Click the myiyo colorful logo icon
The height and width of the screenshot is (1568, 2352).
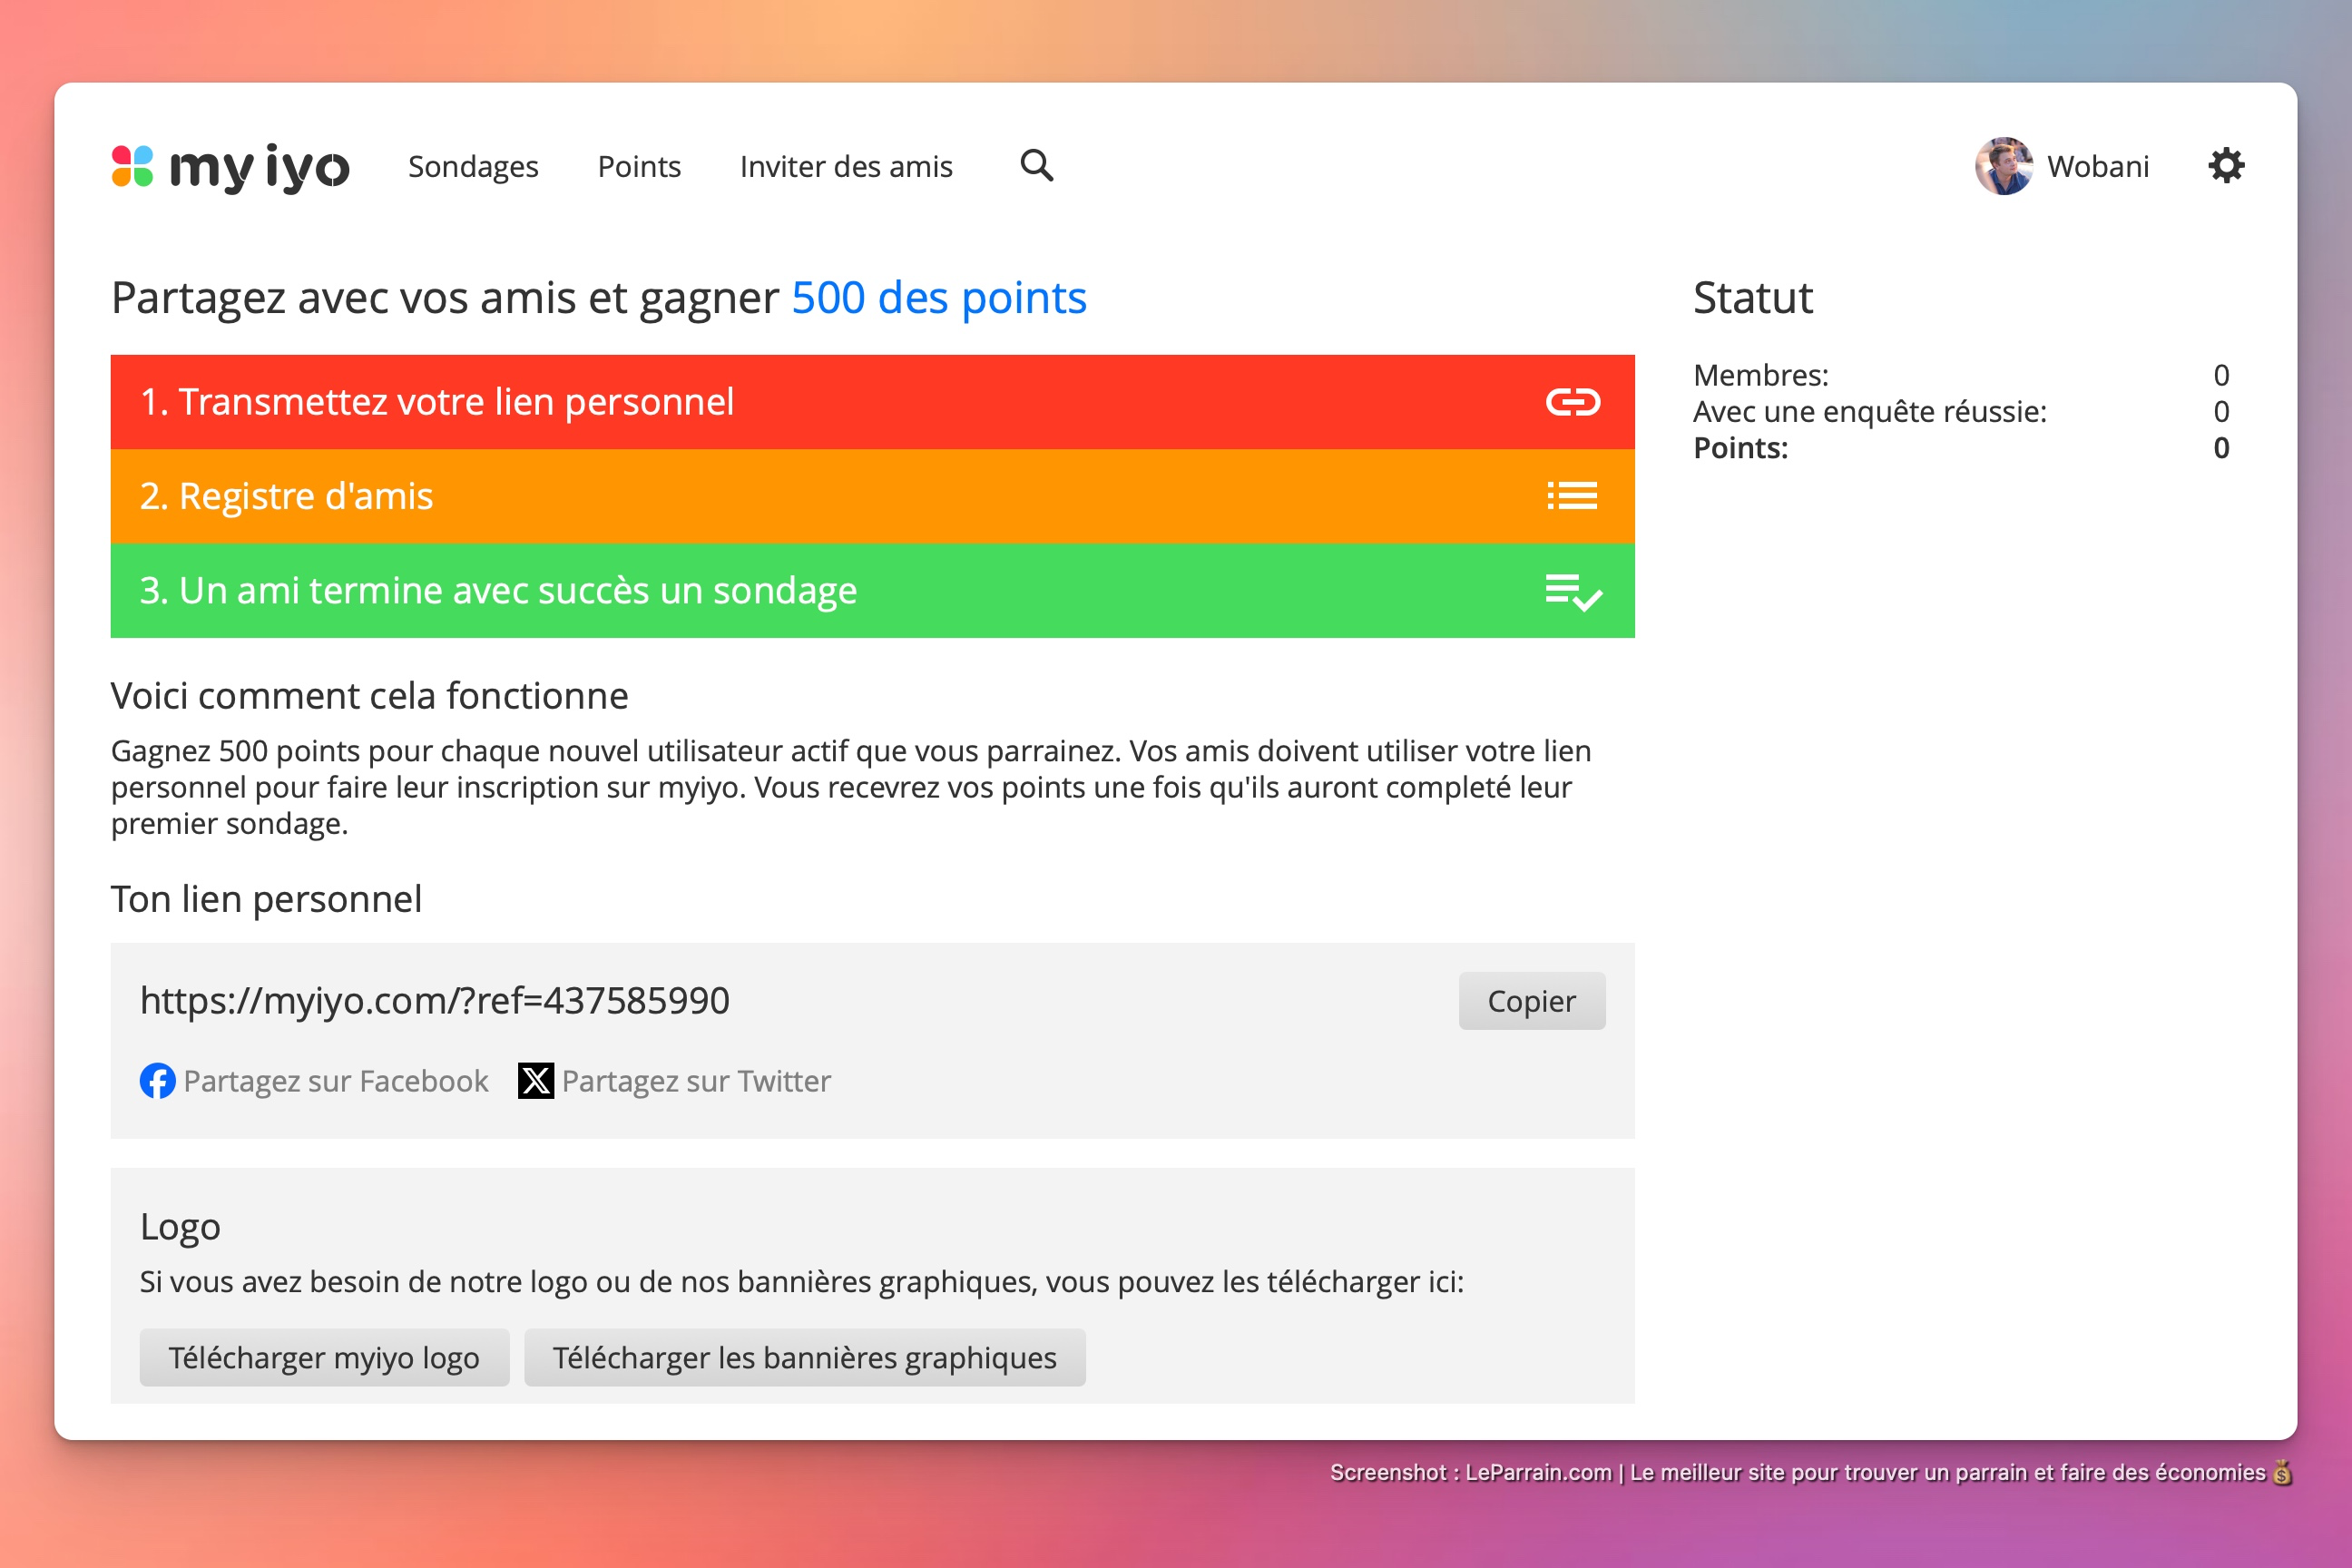coord(132,166)
